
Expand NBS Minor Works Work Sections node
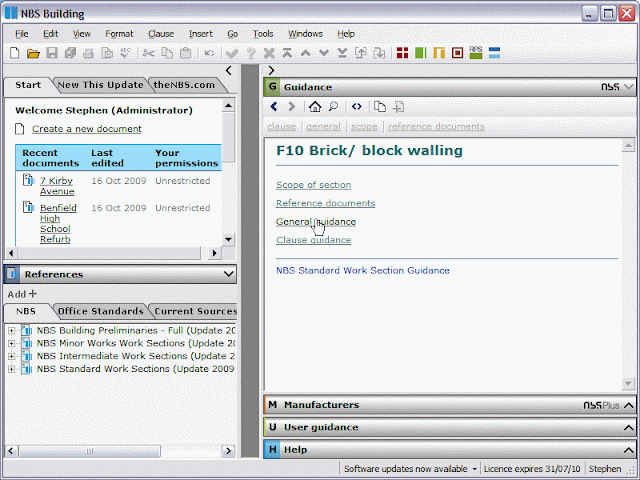11,344
